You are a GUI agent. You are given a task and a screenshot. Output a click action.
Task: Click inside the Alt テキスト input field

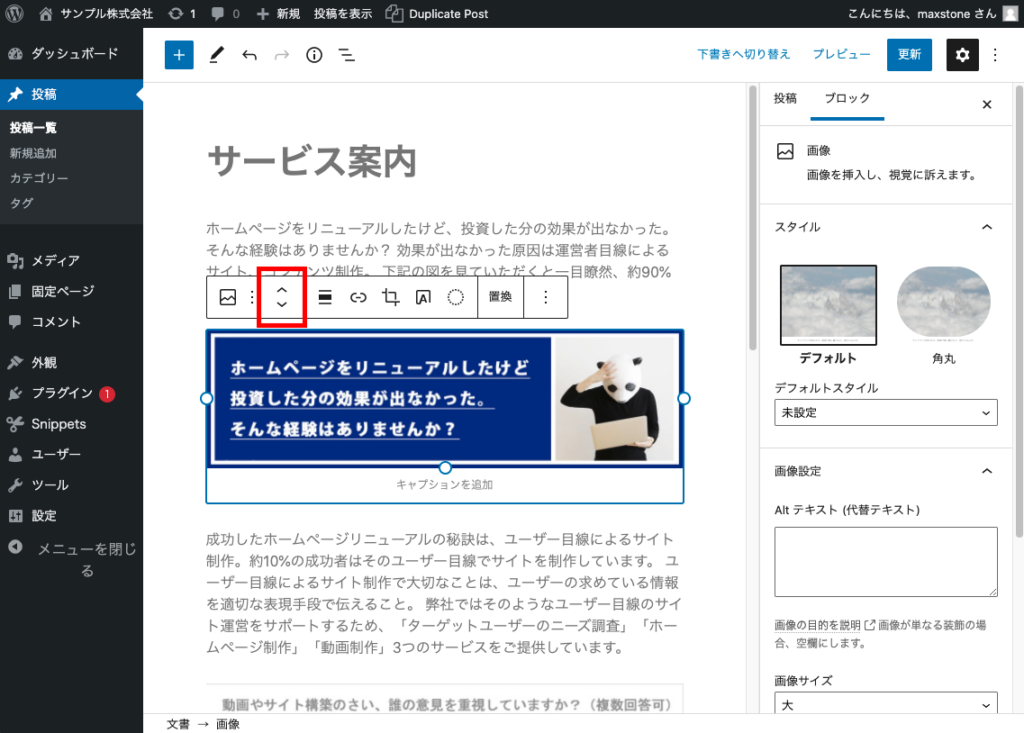885,560
